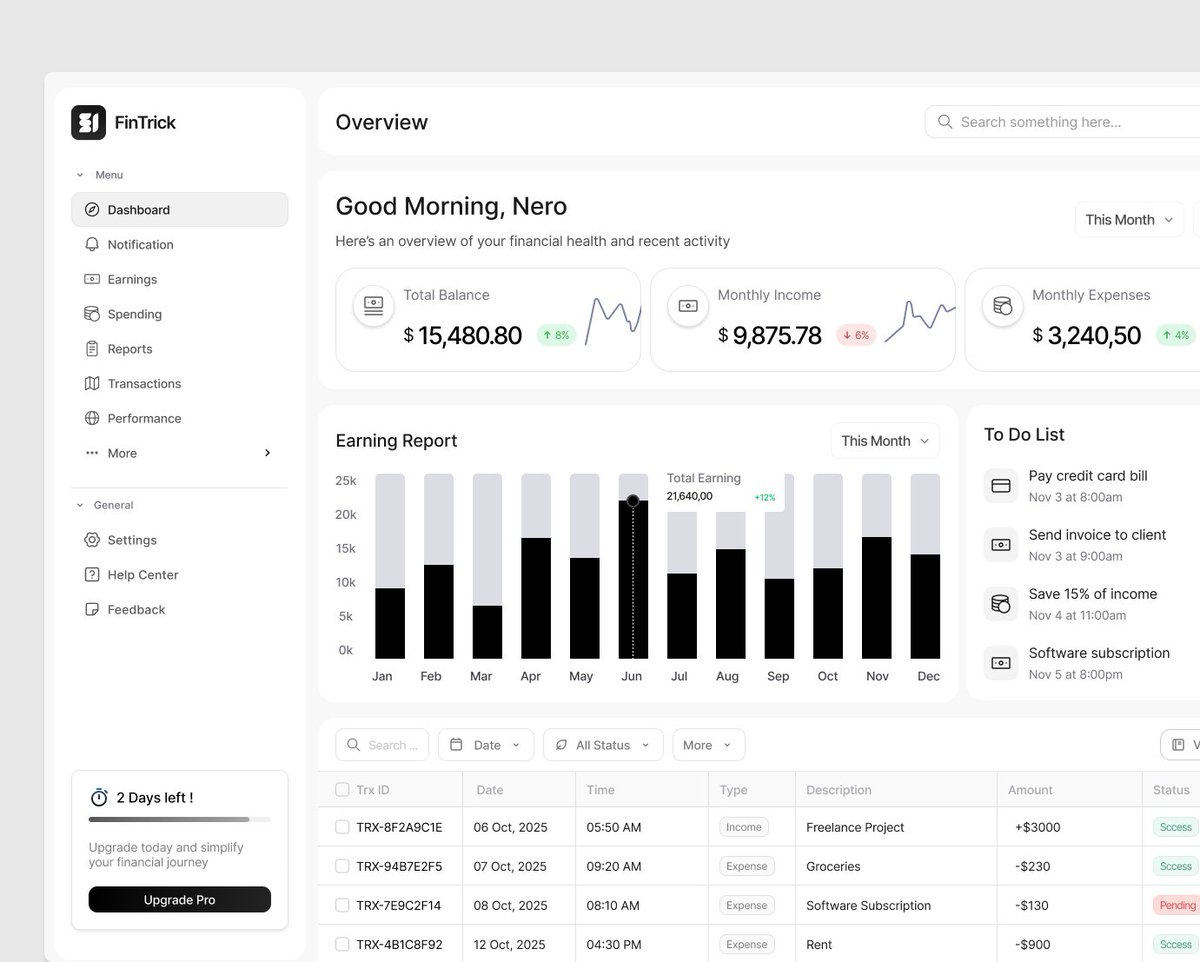This screenshot has width=1200, height=962.
Task: Open Reports in the sidebar
Action: point(179,349)
